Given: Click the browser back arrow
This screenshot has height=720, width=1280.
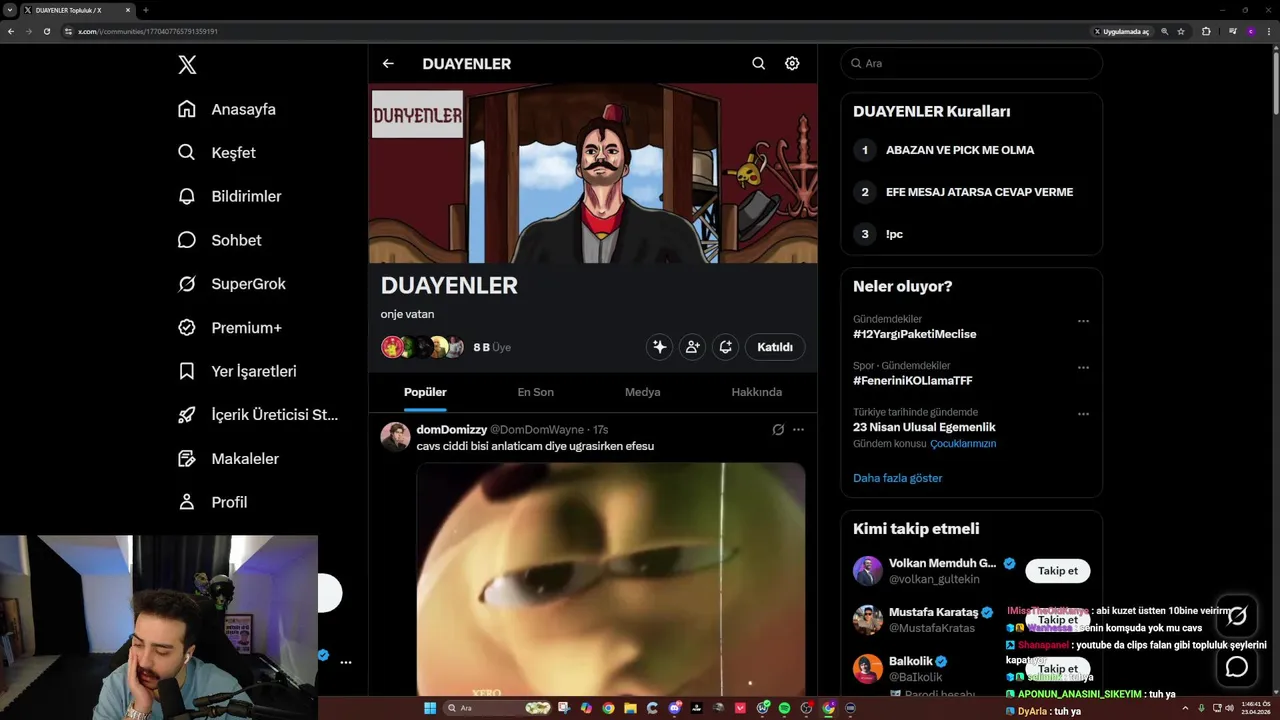Looking at the screenshot, I should pos(11,31).
